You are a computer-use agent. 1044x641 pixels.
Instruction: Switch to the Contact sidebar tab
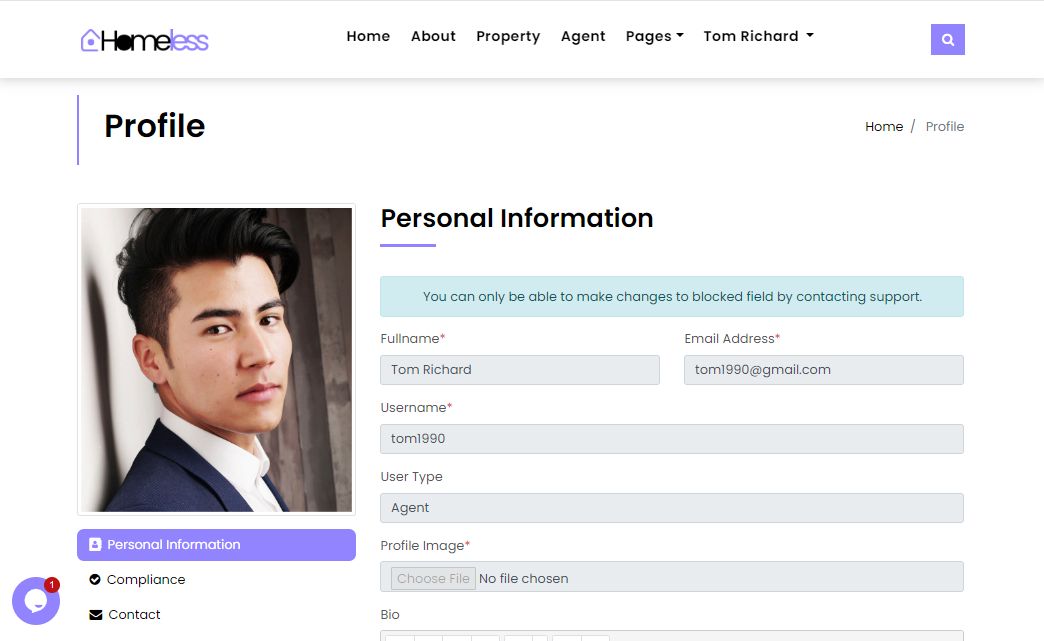(x=134, y=615)
